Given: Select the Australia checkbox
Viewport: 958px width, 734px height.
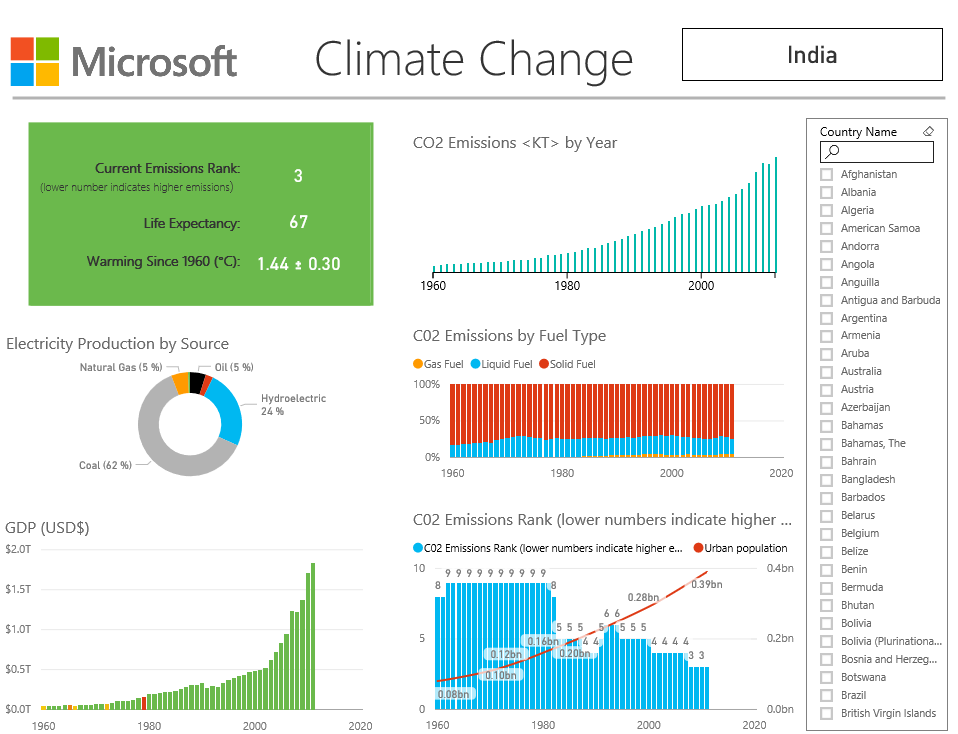Looking at the screenshot, I should pyautogui.click(x=826, y=371).
